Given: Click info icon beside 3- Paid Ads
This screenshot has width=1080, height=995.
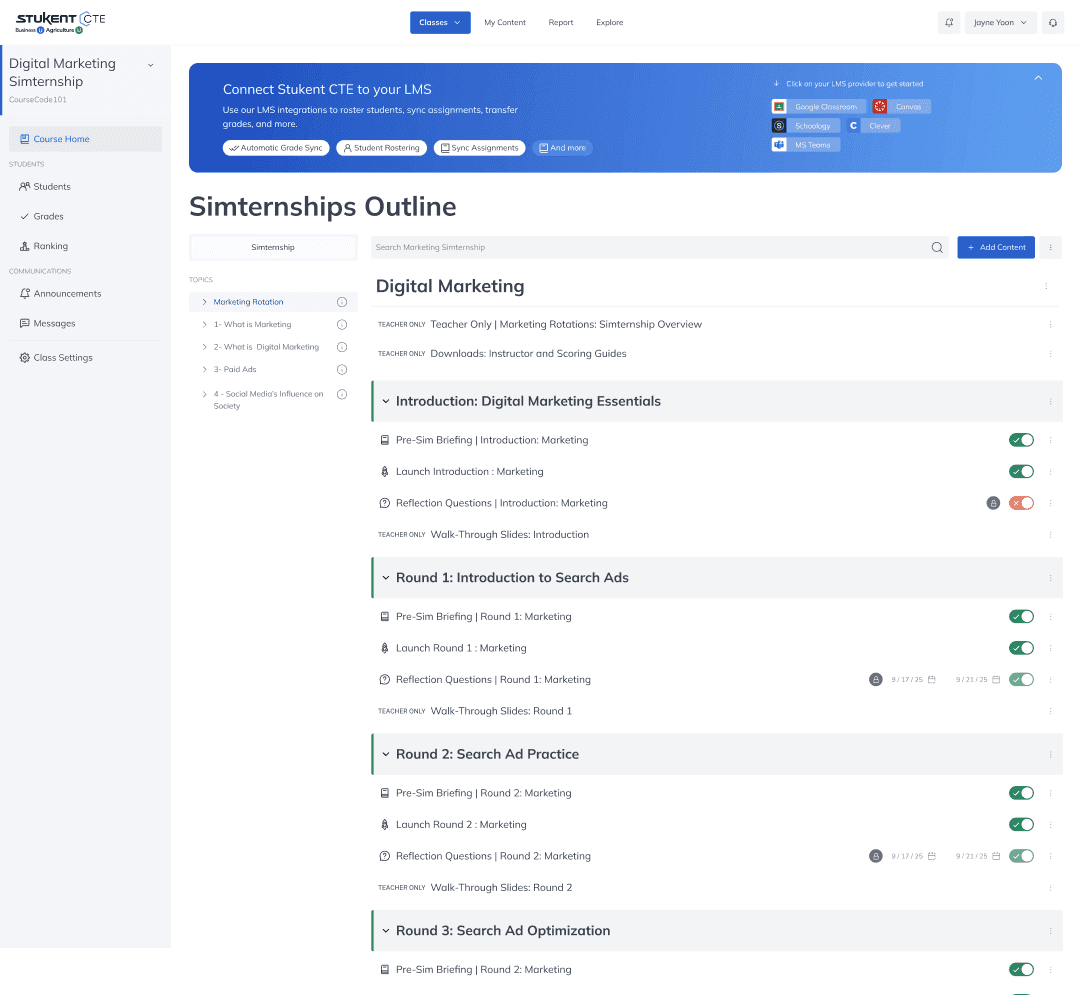Looking at the screenshot, I should (x=342, y=370).
